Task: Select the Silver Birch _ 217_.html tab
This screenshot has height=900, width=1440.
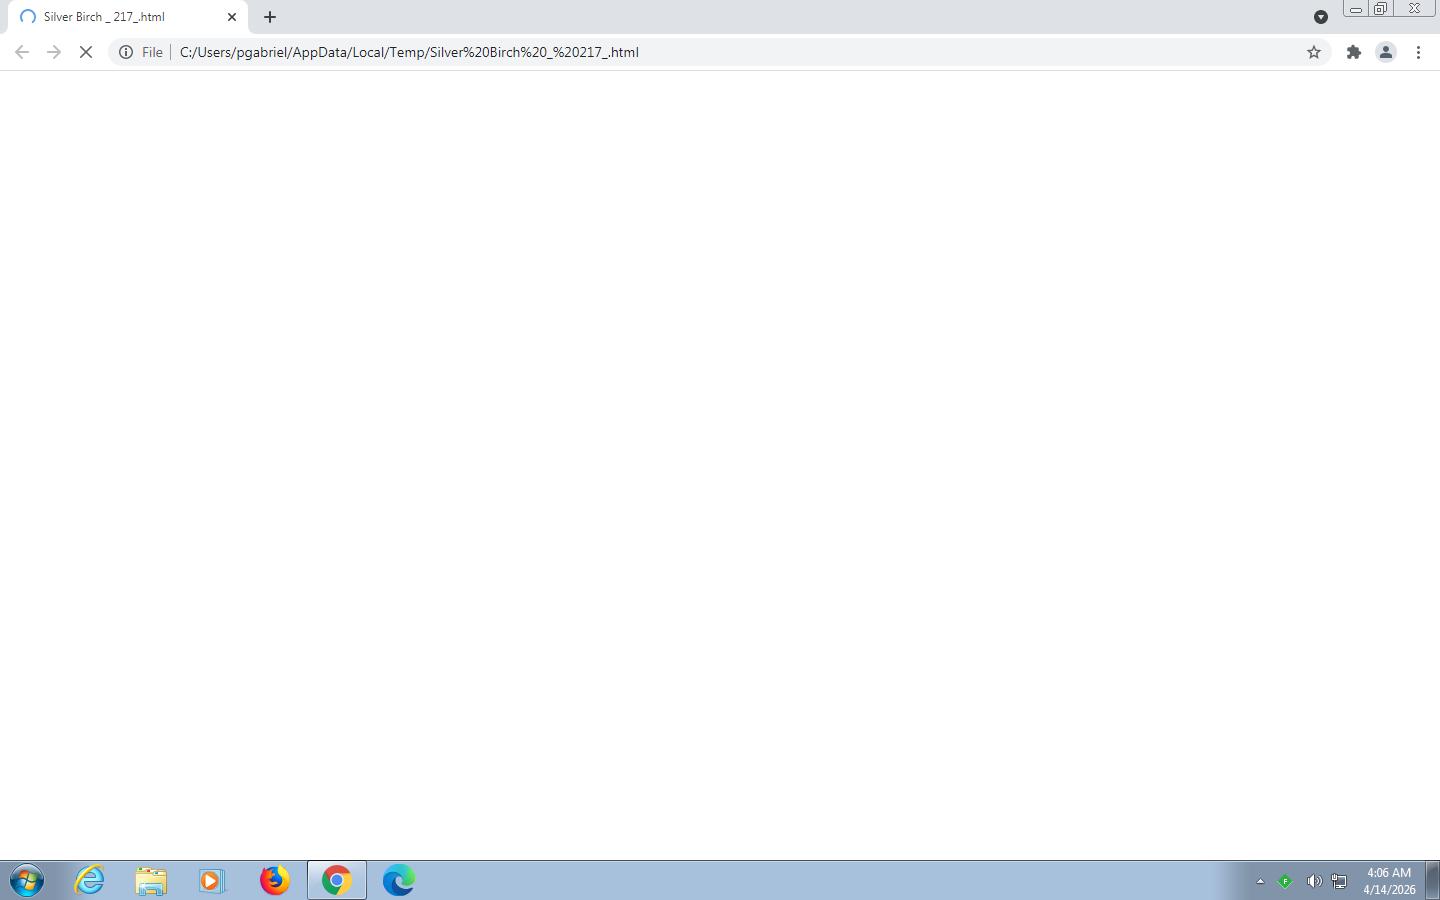Action: 110,17
